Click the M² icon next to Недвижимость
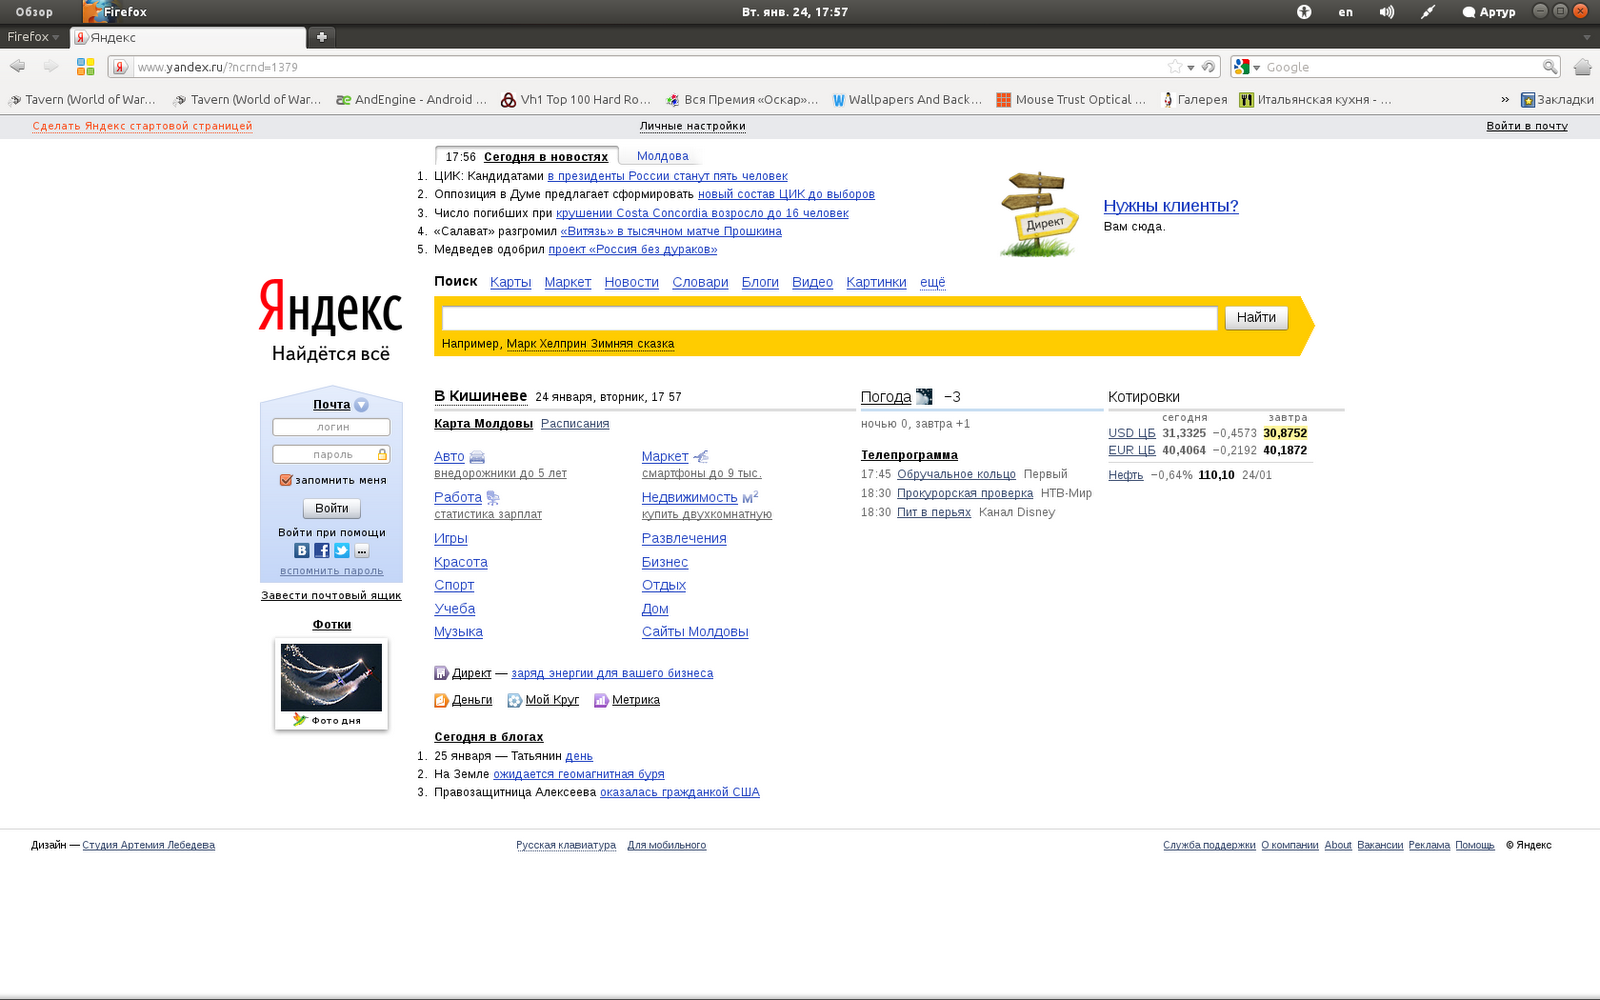The image size is (1600, 1000). 750,497
